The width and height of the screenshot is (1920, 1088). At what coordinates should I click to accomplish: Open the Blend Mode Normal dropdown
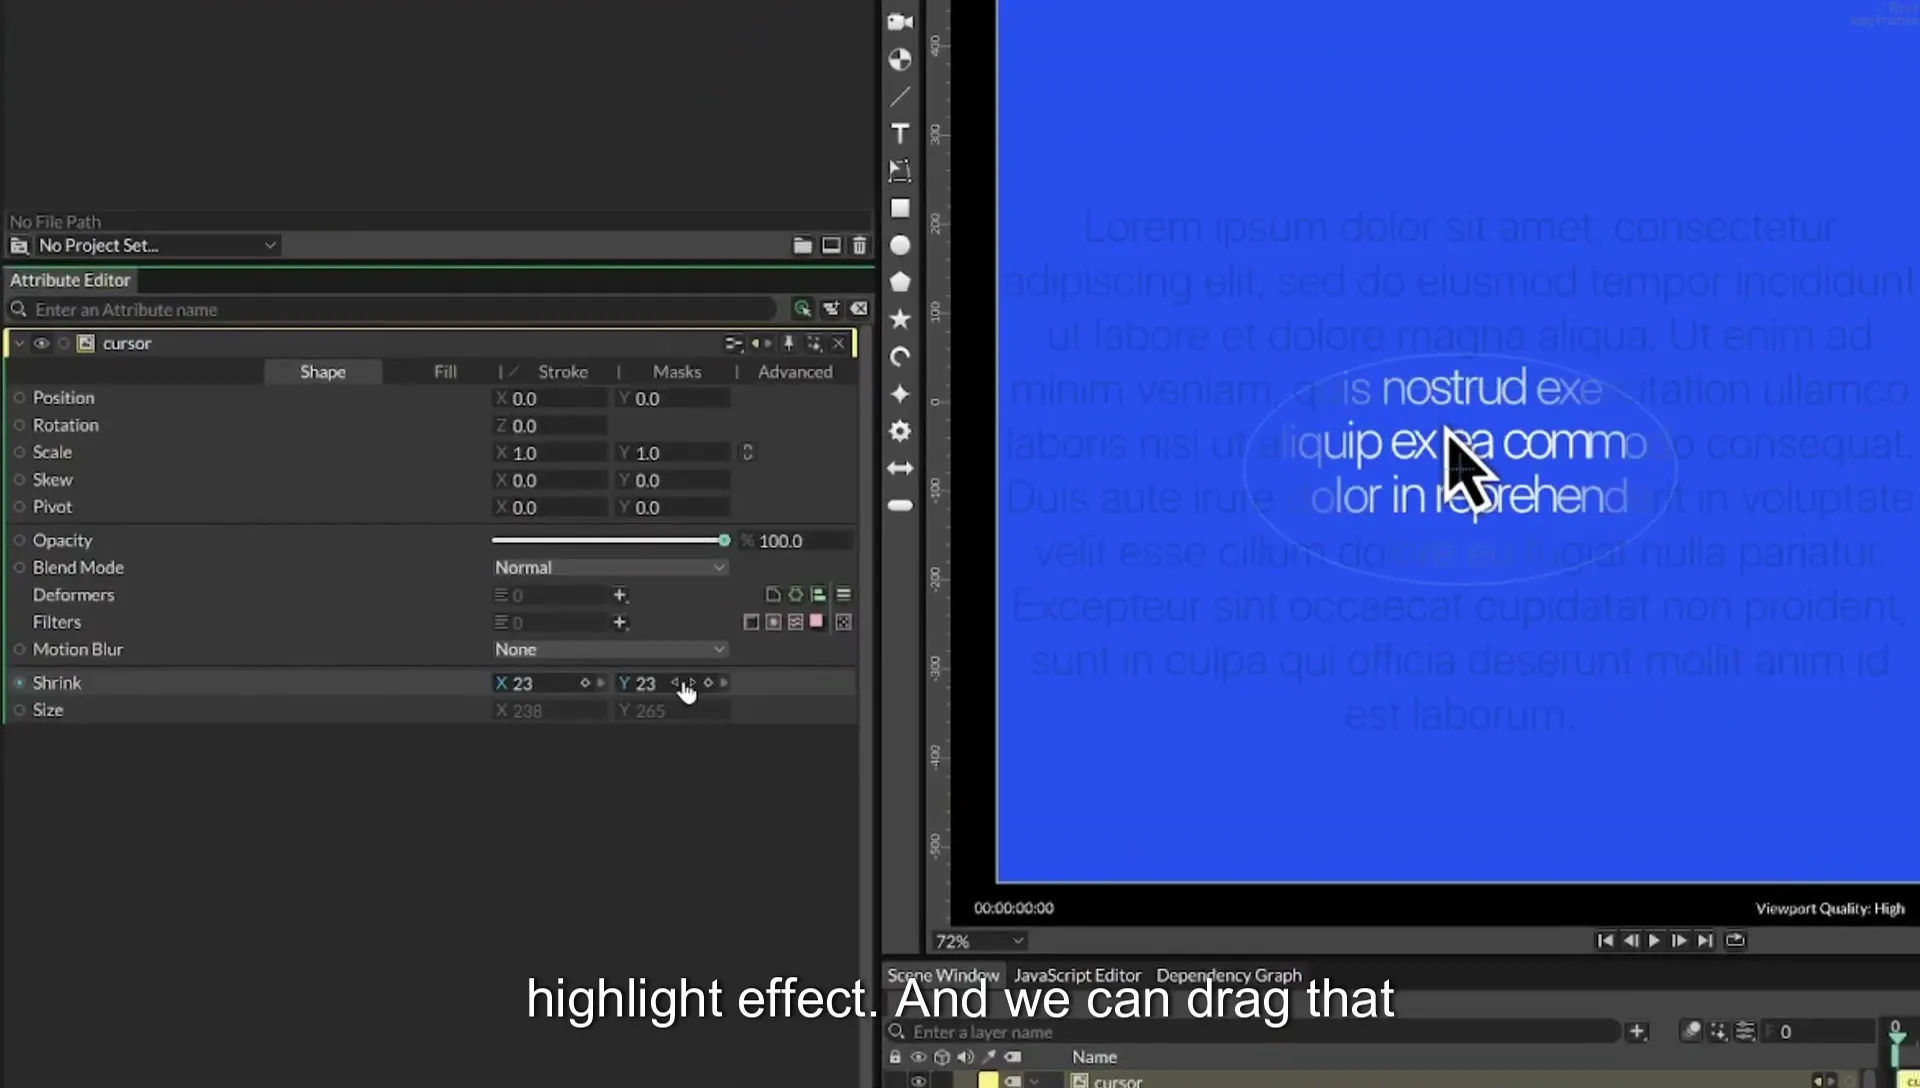(610, 567)
